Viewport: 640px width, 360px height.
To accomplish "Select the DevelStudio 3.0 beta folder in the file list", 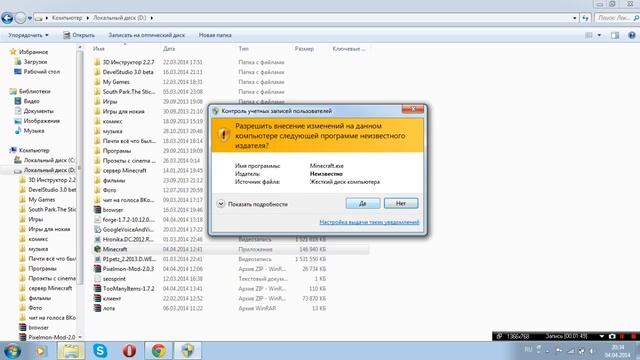I will (128, 72).
